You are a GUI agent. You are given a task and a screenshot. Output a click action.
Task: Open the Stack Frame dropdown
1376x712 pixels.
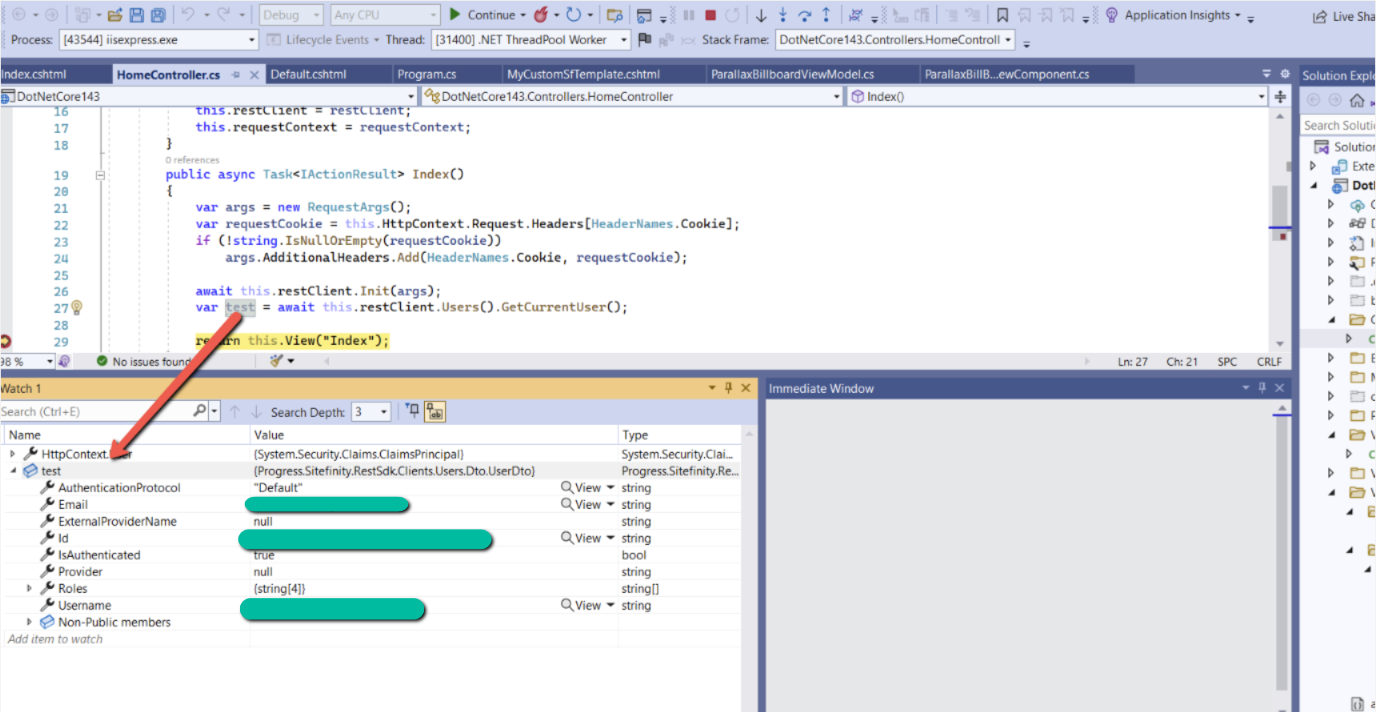[x=895, y=40]
